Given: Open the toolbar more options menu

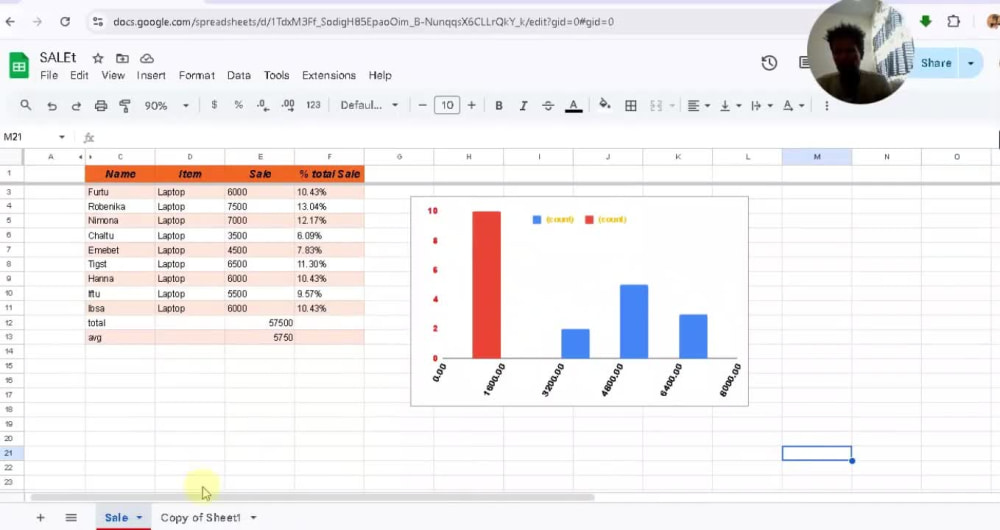Looking at the screenshot, I should (827, 106).
